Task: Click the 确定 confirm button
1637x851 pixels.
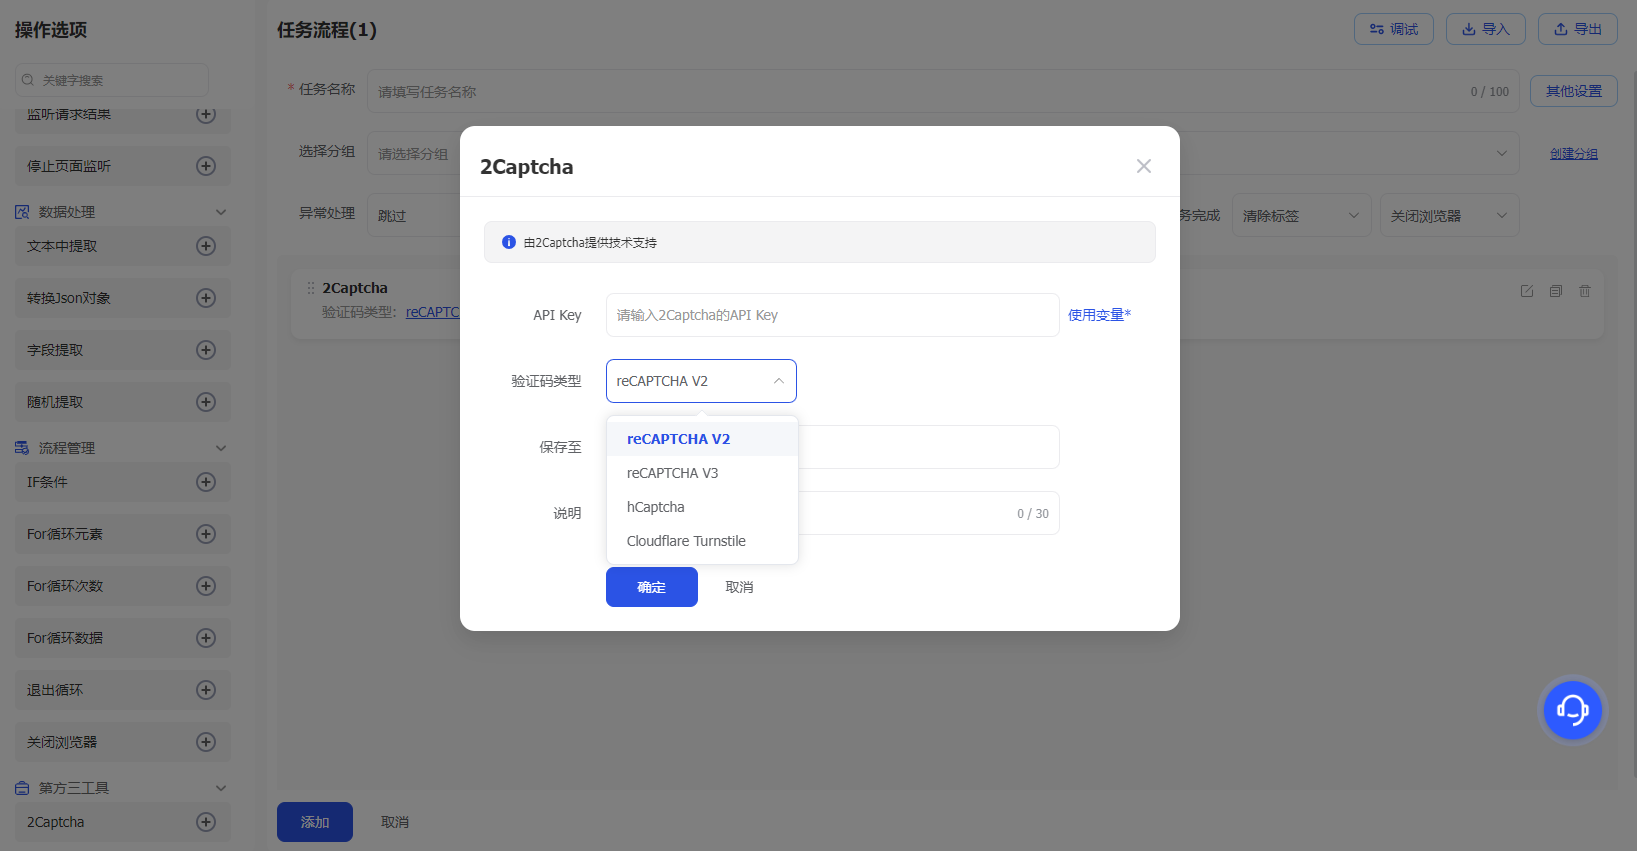Action: [x=652, y=587]
